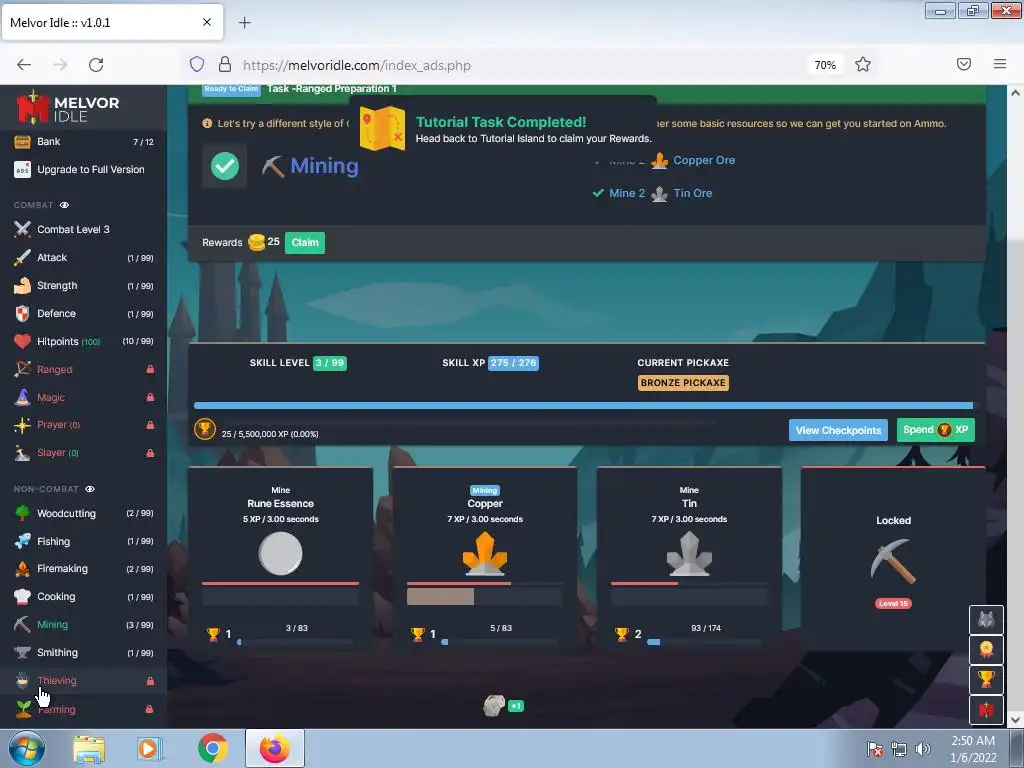Click the Melvor logo side button
The width and height of the screenshot is (1024, 768).
985,709
